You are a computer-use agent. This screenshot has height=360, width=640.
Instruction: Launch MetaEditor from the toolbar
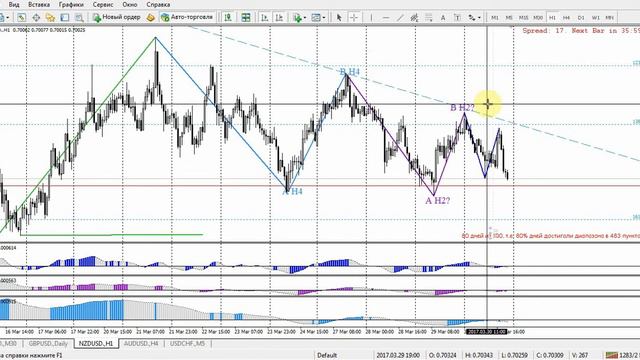151,17
